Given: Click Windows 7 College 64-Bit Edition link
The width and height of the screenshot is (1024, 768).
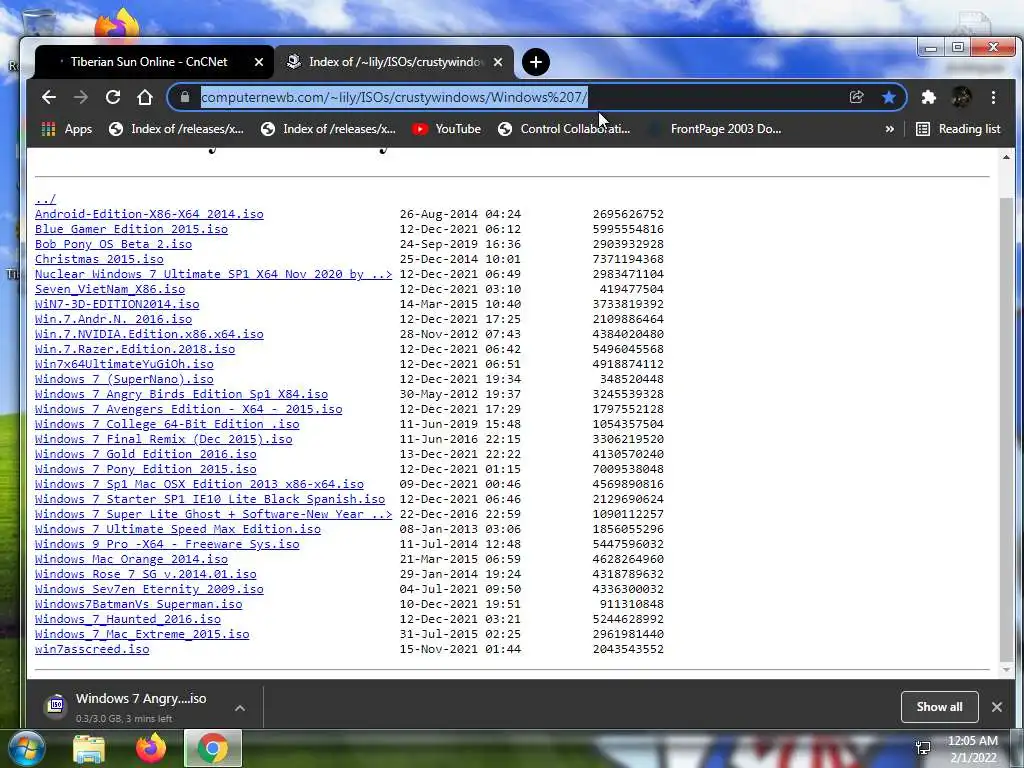Looking at the screenshot, I should pyautogui.click(x=167, y=424).
